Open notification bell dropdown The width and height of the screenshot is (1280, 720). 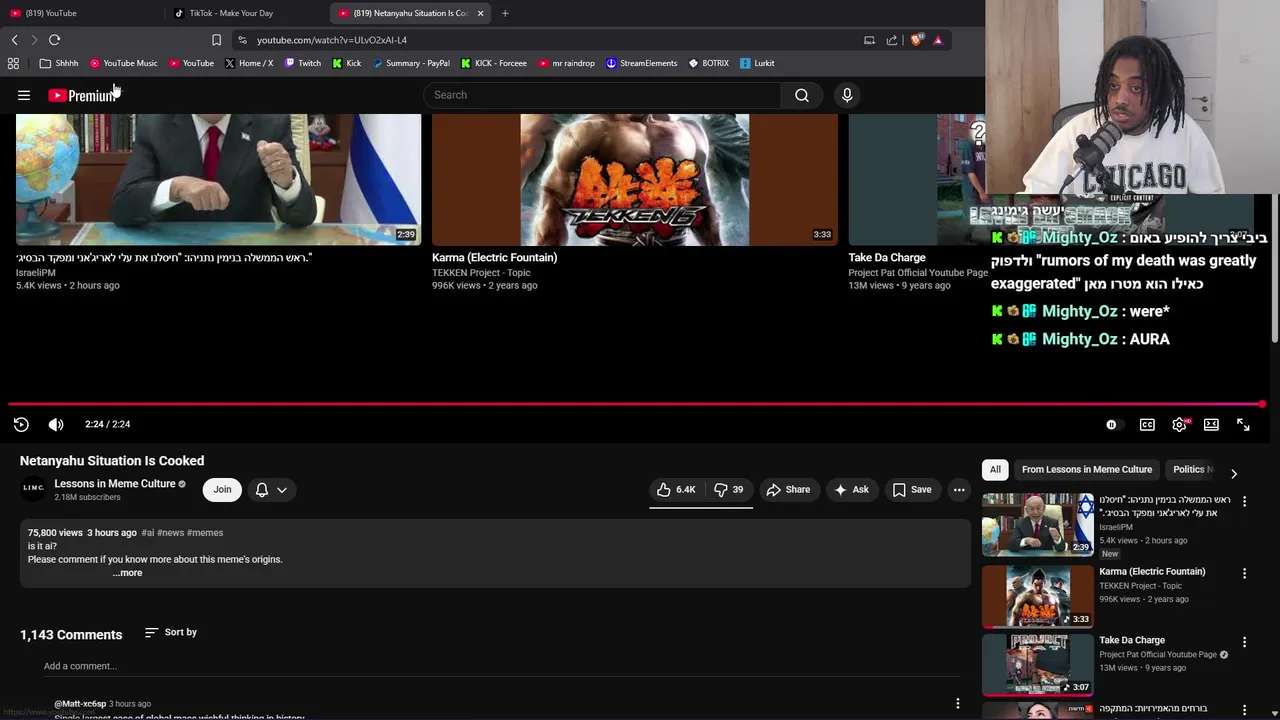coord(271,490)
